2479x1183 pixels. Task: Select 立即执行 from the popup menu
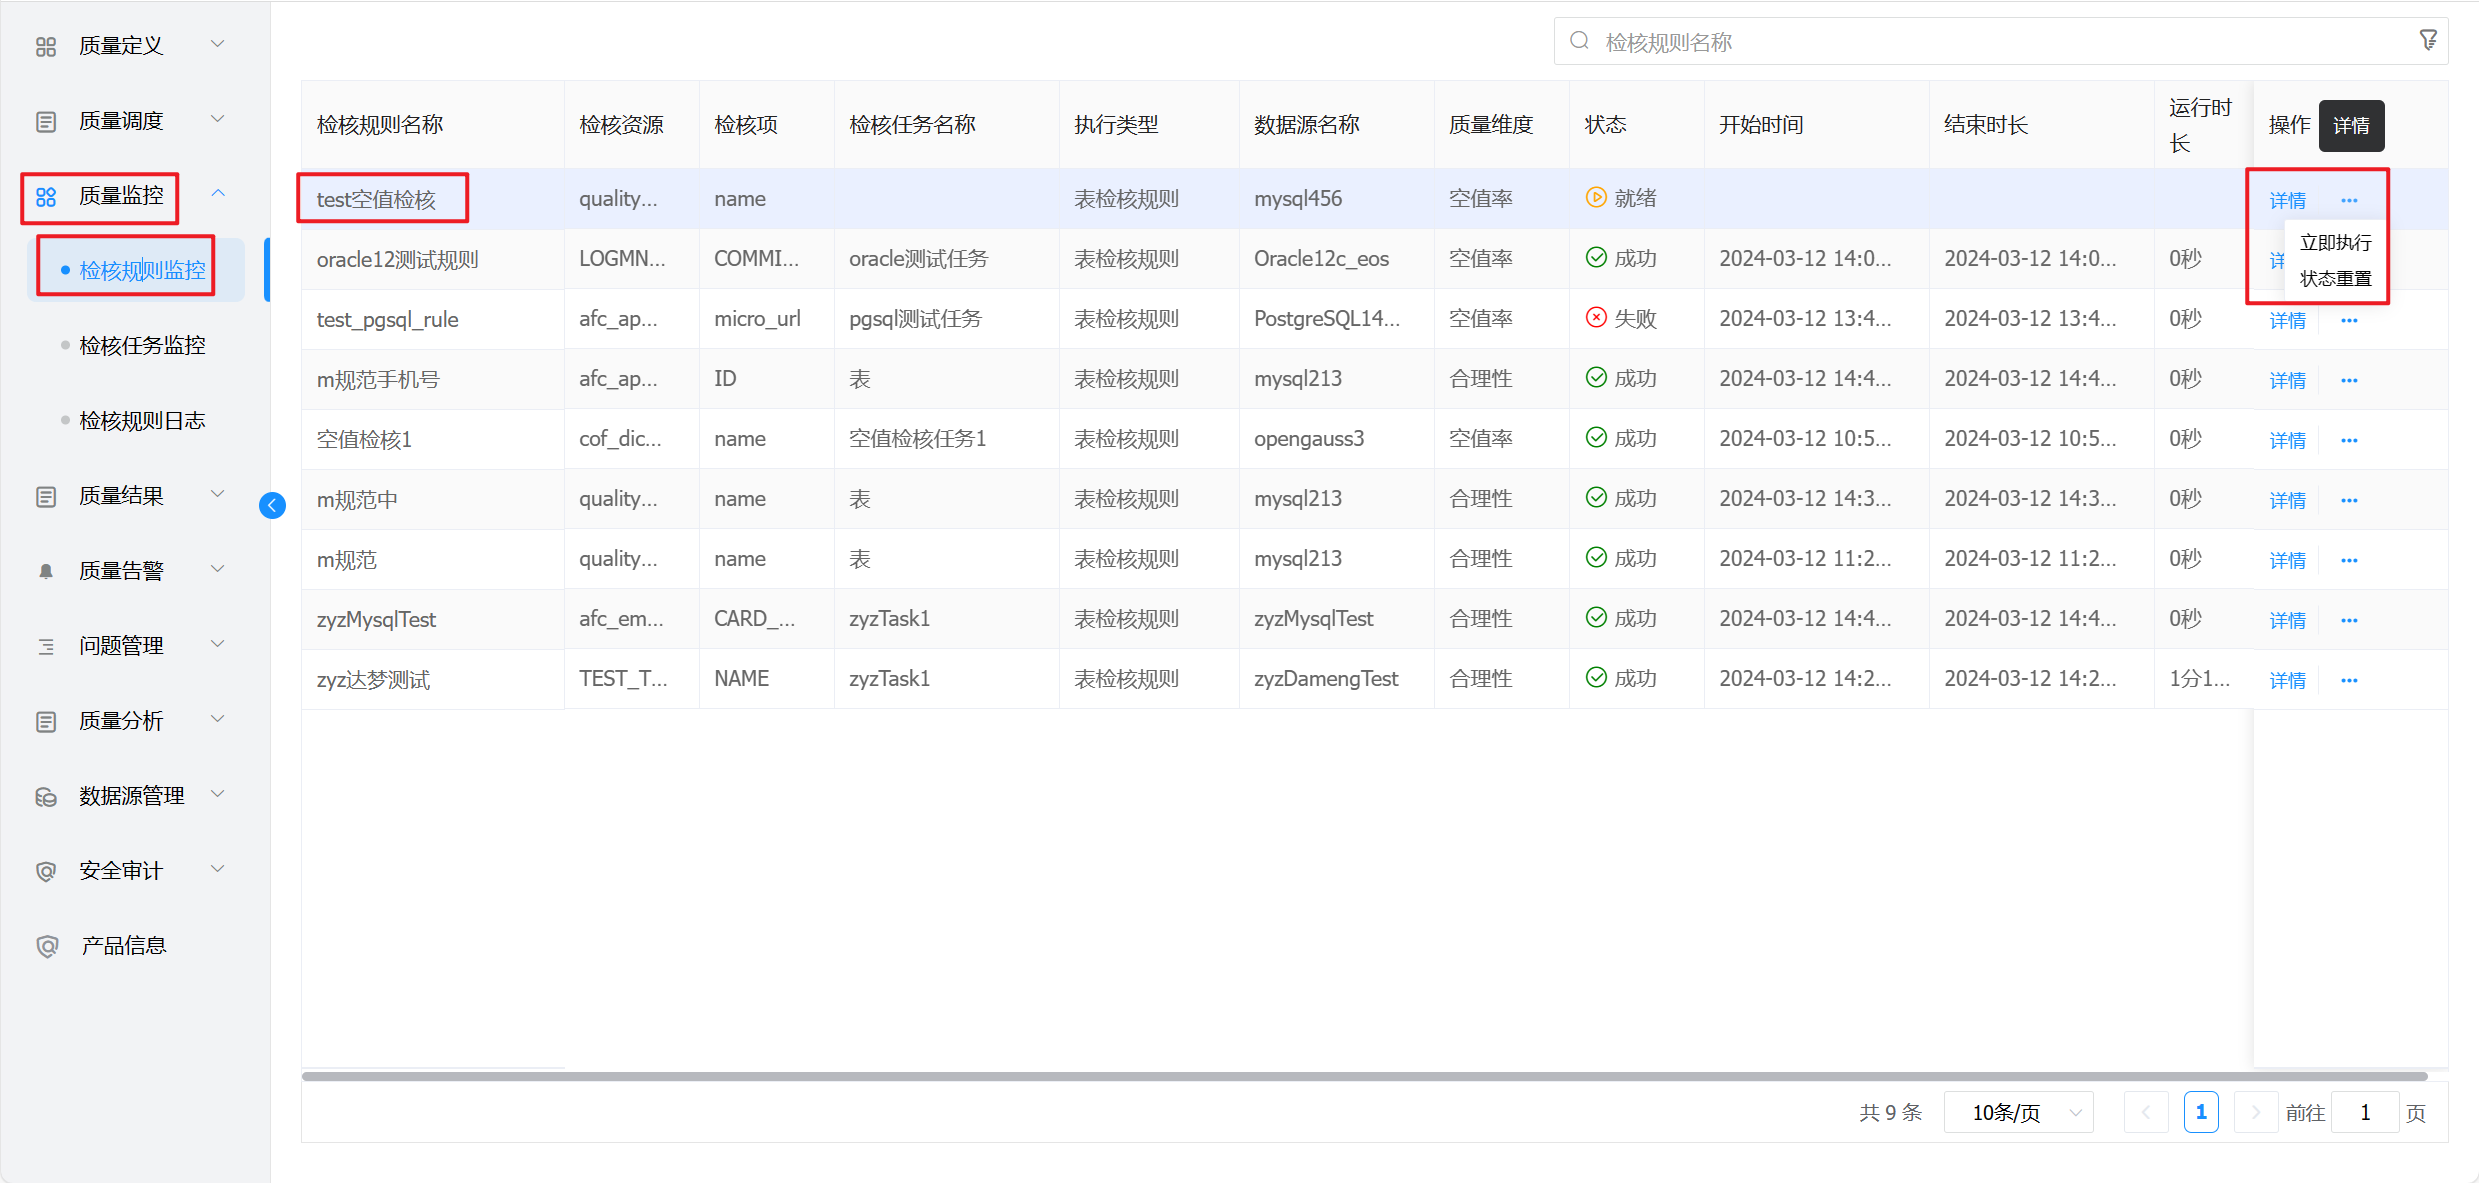tap(2335, 242)
